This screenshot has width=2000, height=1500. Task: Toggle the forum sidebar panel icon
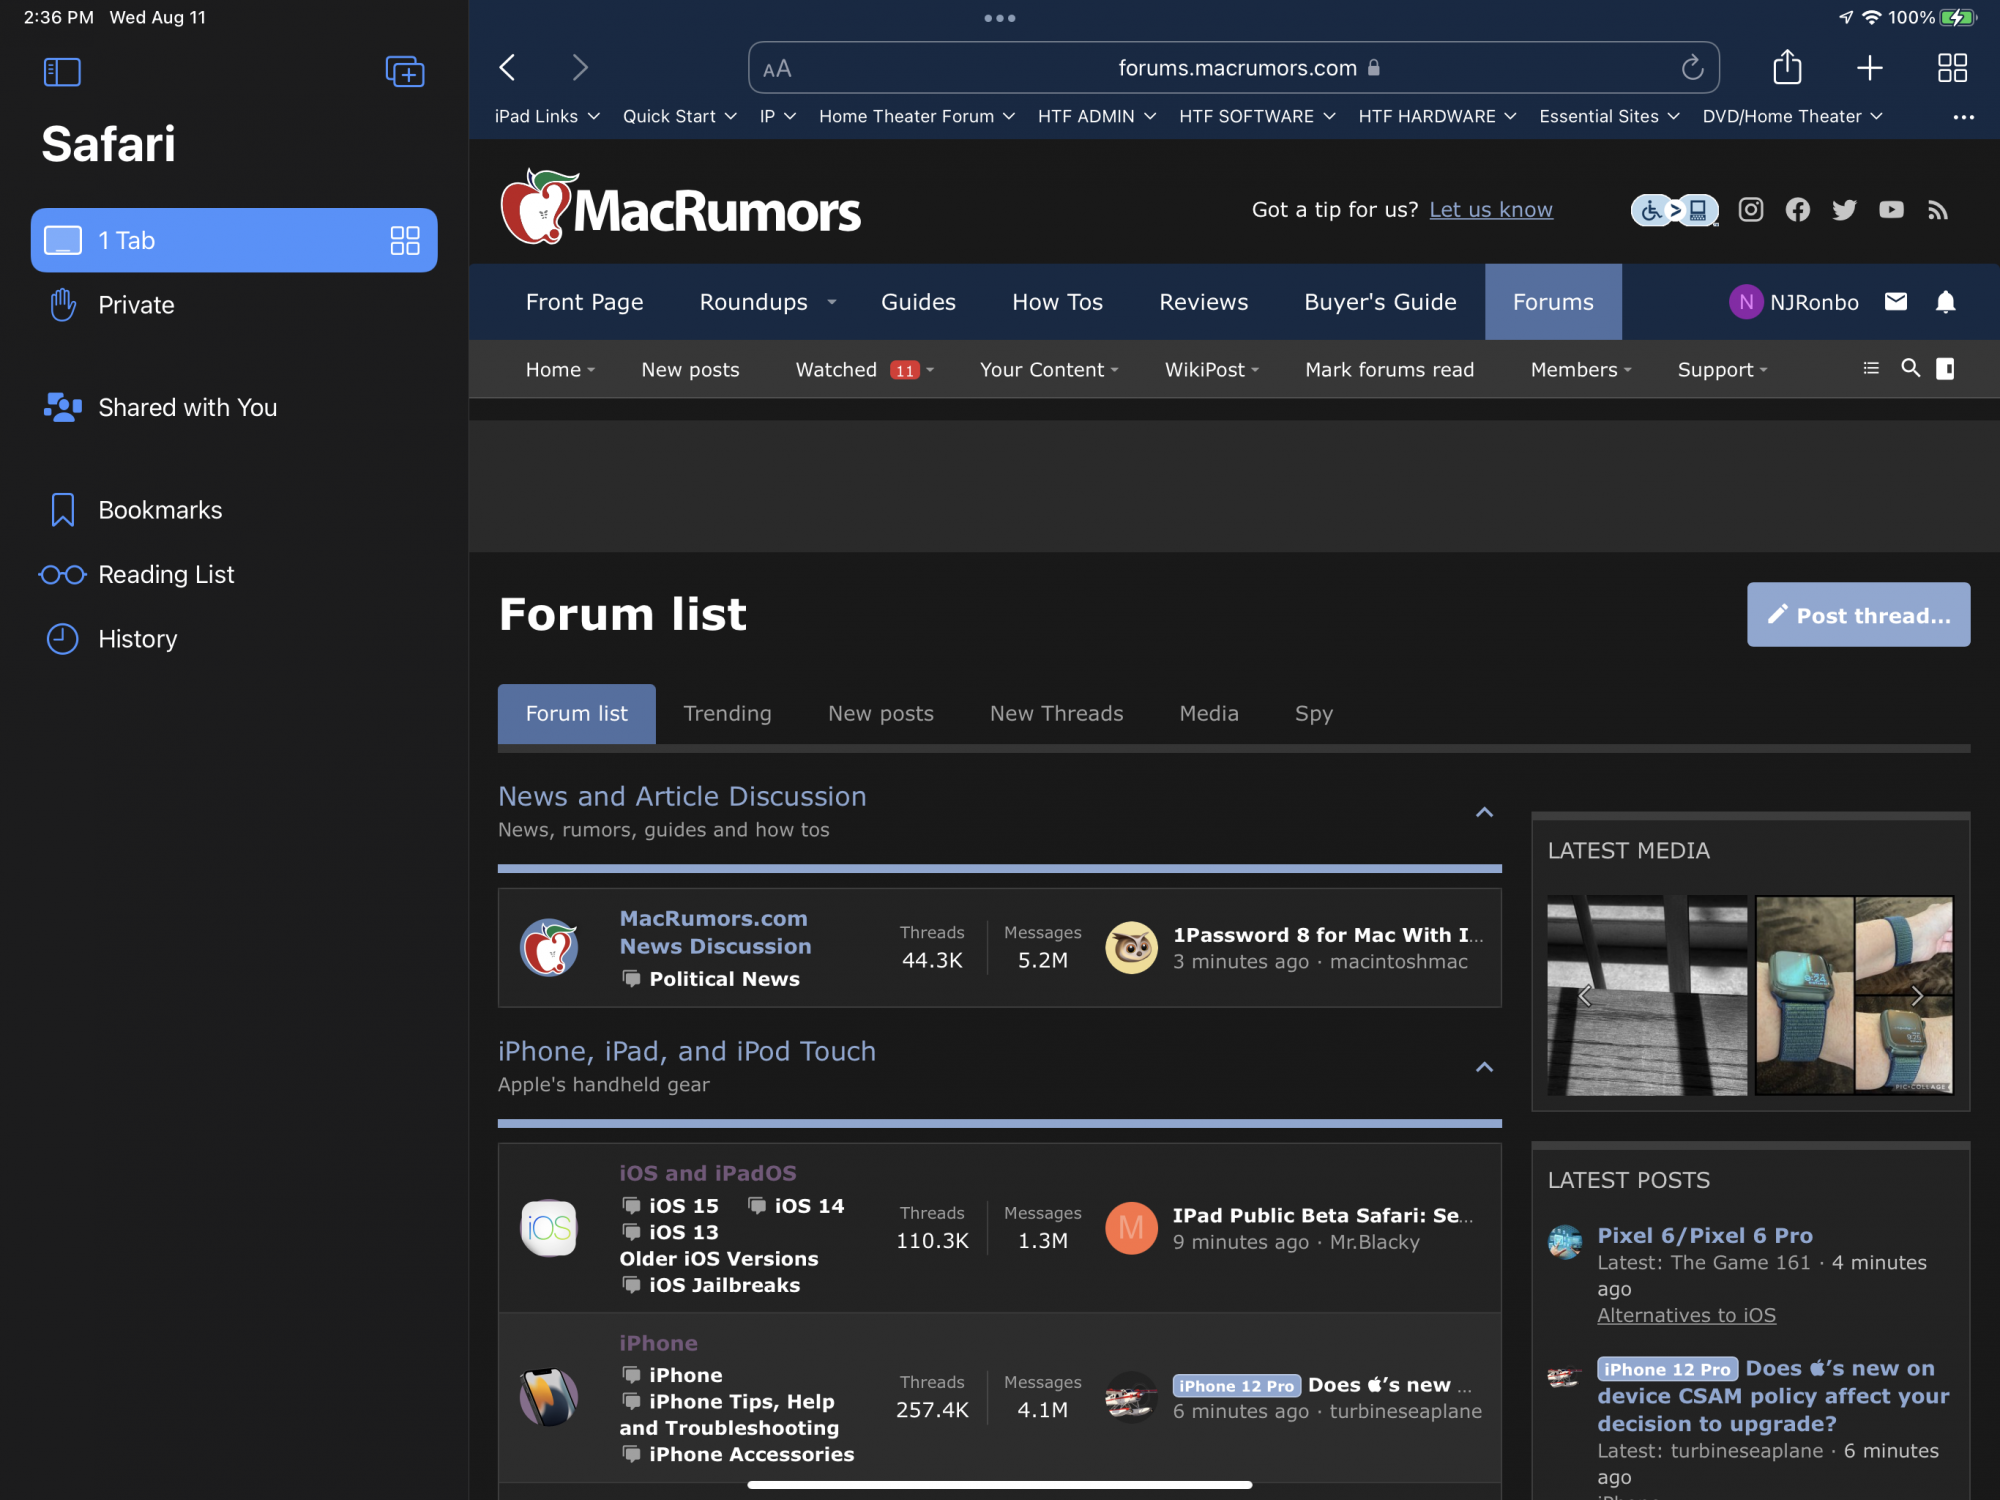1945,369
